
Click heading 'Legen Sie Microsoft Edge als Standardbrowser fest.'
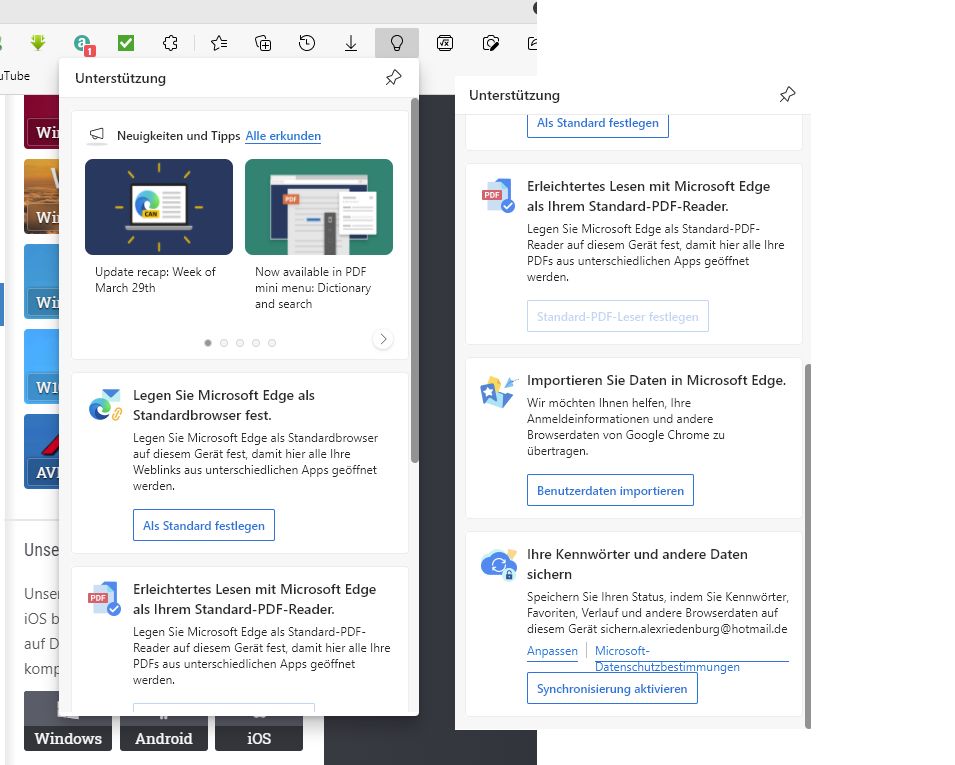224,405
